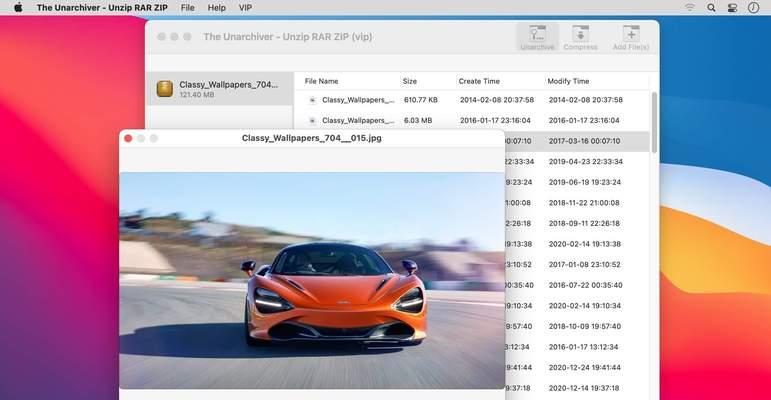771x400 pixels.
Task: Click the orange car preview image
Action: (312, 280)
